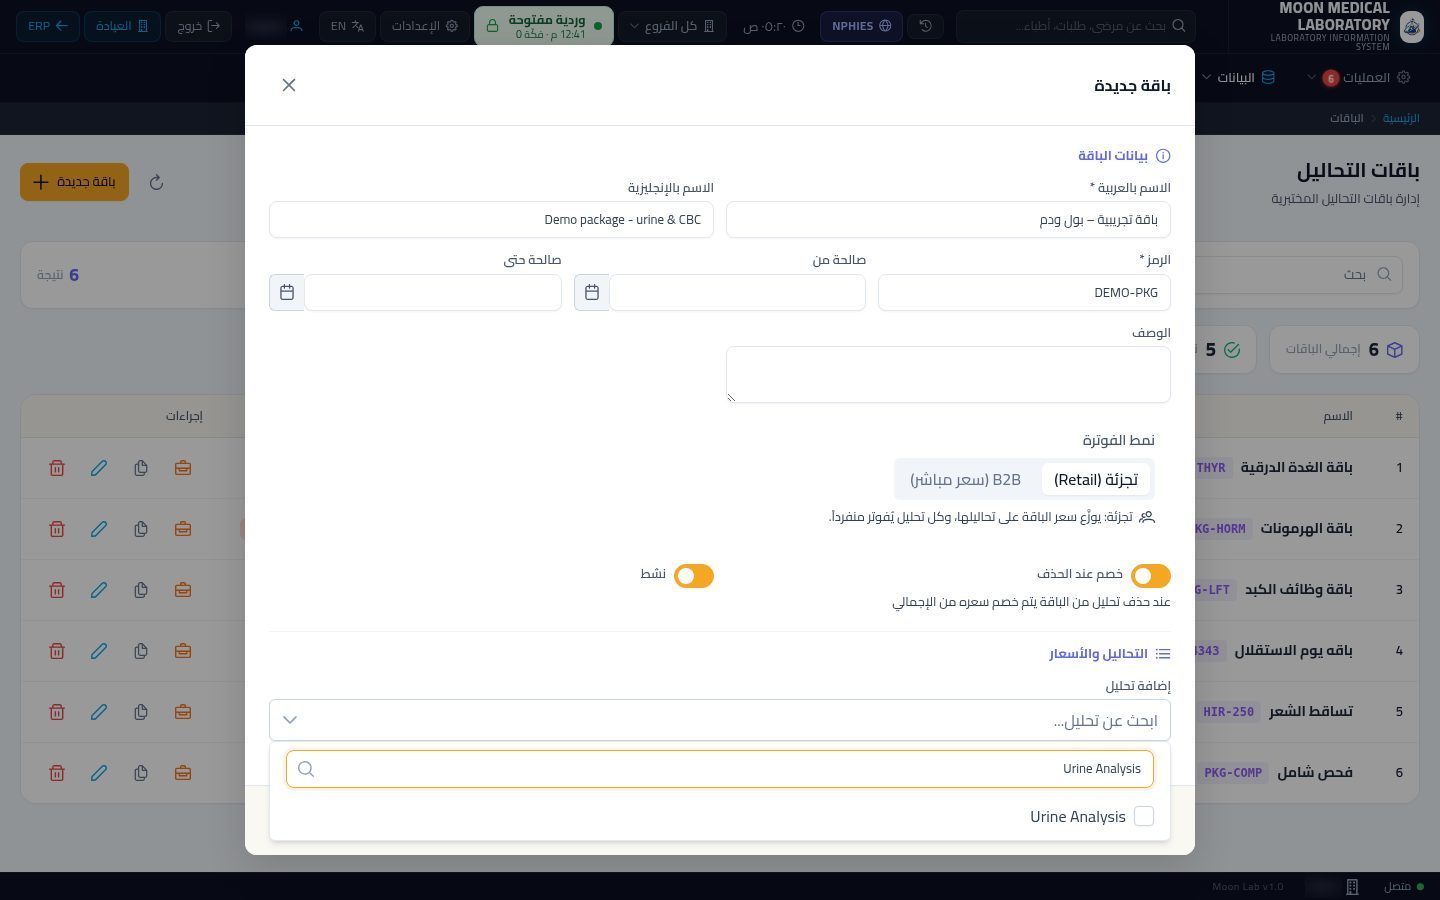
Task: Open the العيادة clinic button
Action: [x=121, y=26]
